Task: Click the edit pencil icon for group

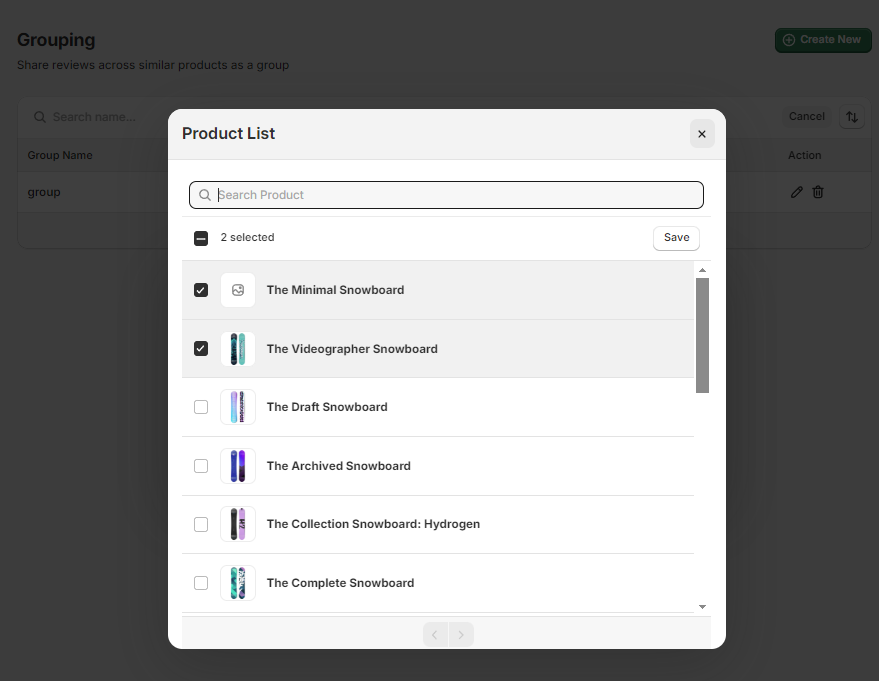Action: [x=797, y=192]
